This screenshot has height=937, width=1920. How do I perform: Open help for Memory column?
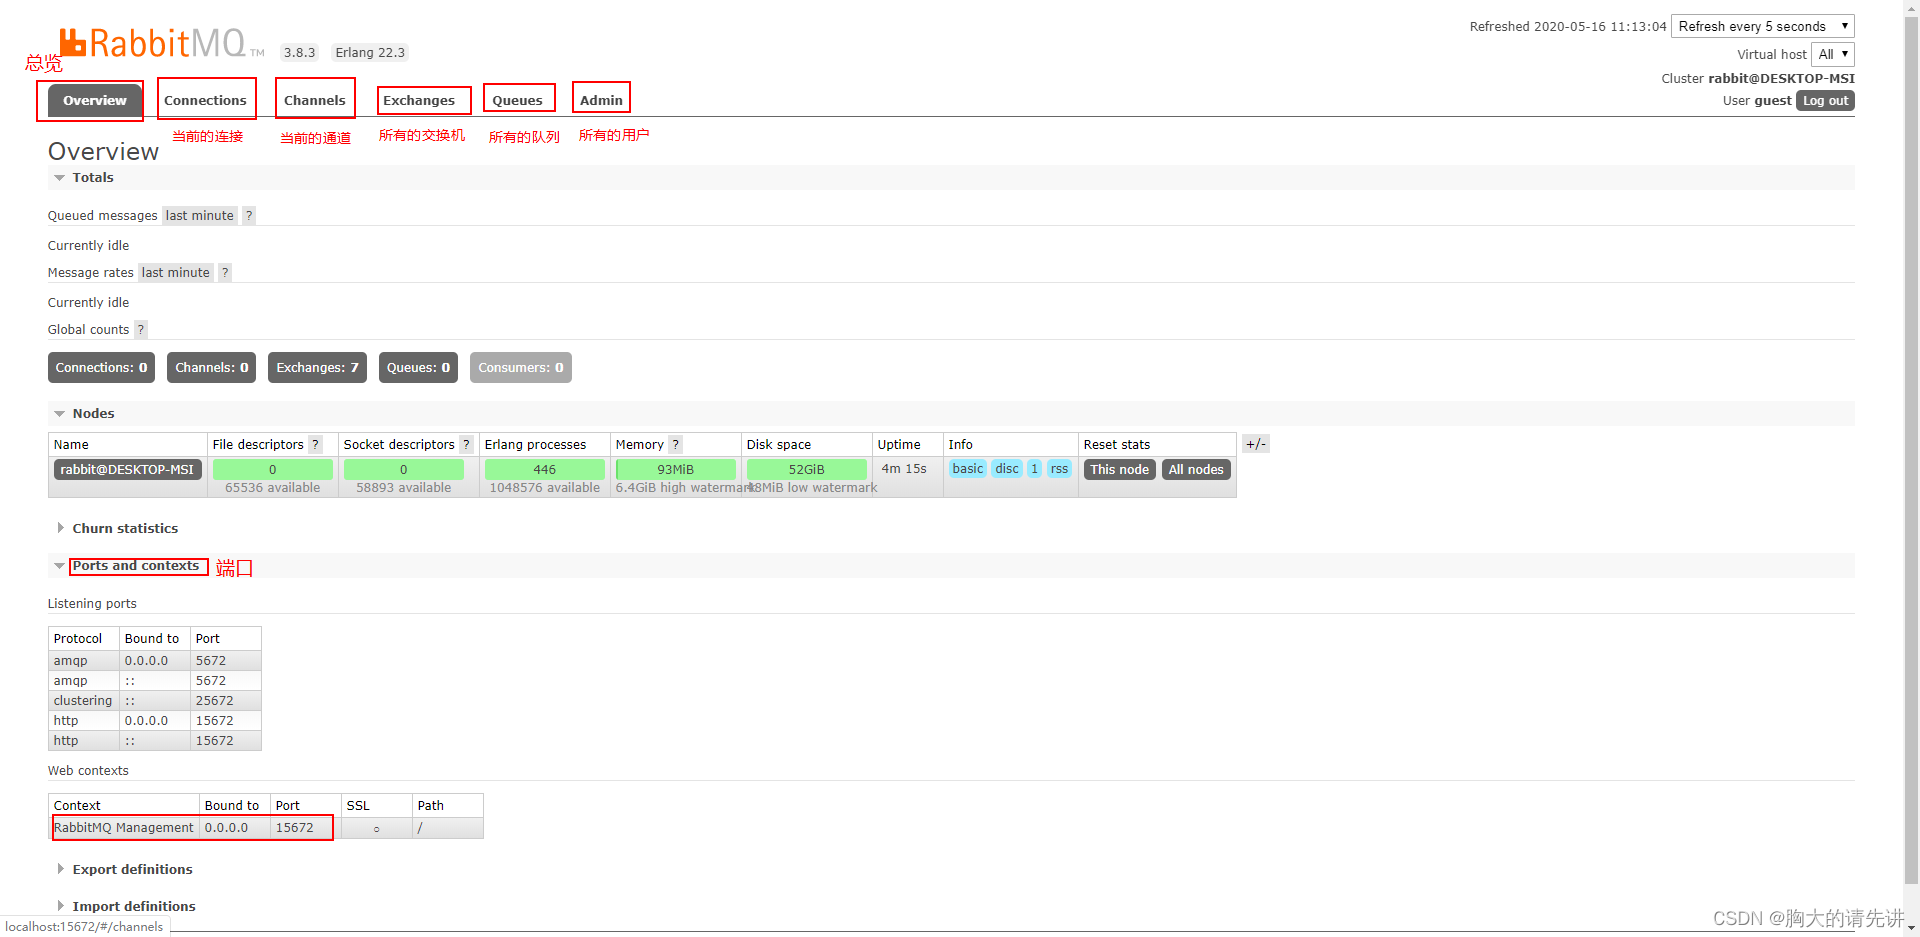point(676,444)
